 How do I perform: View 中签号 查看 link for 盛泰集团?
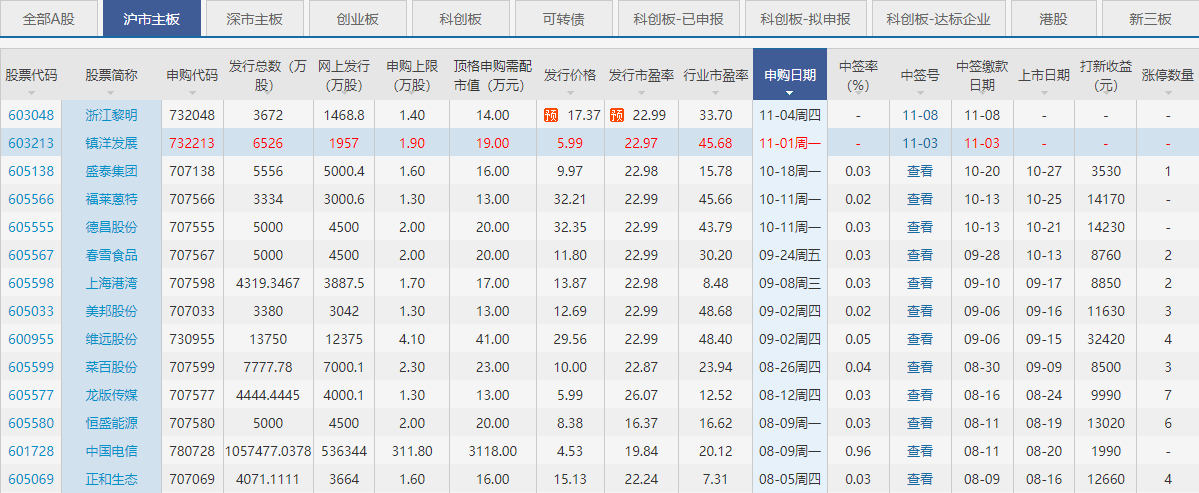[920, 171]
